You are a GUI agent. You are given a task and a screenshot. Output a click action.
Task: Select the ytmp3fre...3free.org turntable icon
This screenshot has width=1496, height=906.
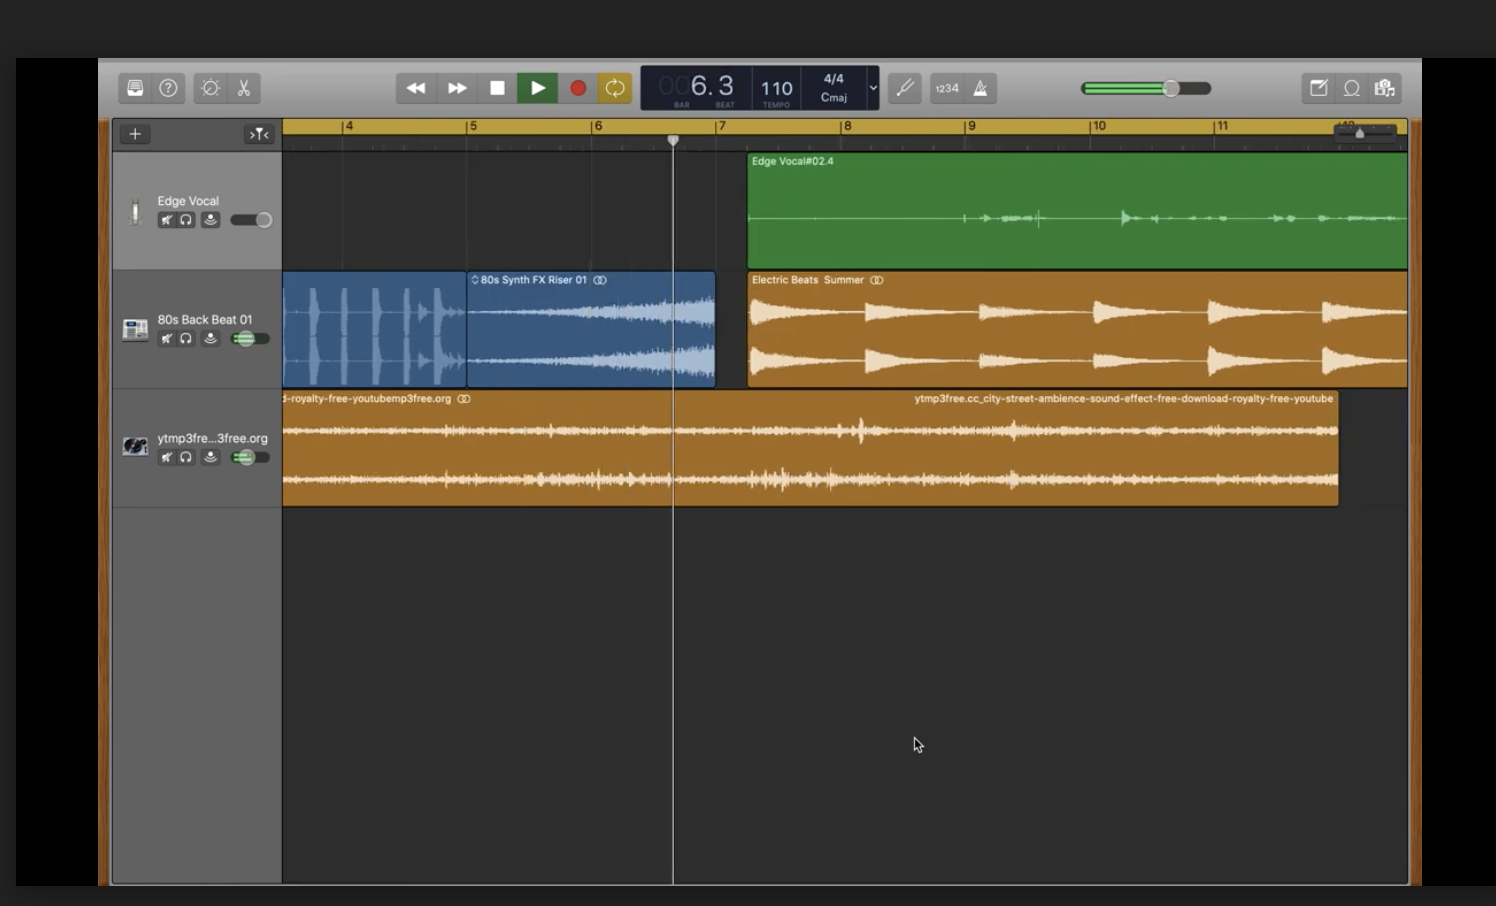tap(135, 446)
